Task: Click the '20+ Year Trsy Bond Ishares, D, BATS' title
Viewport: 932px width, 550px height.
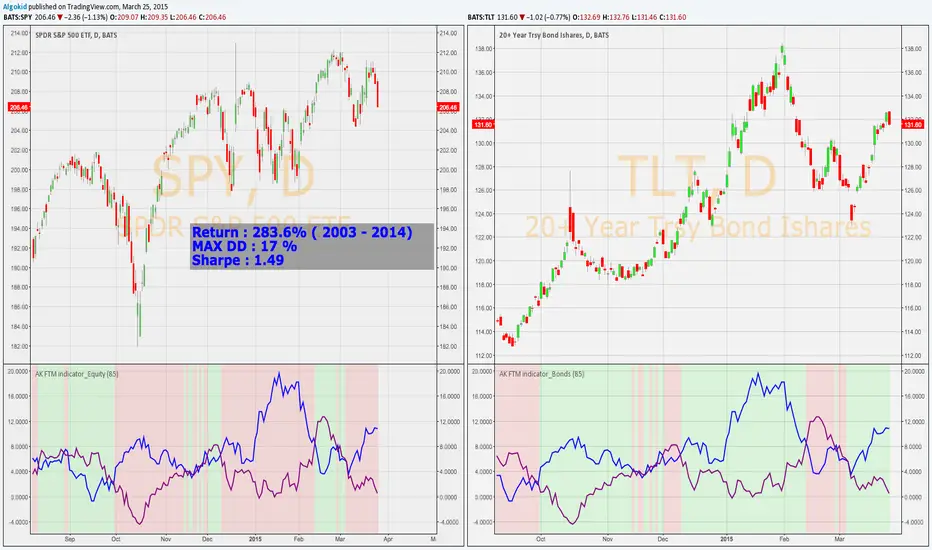Action: (554, 35)
